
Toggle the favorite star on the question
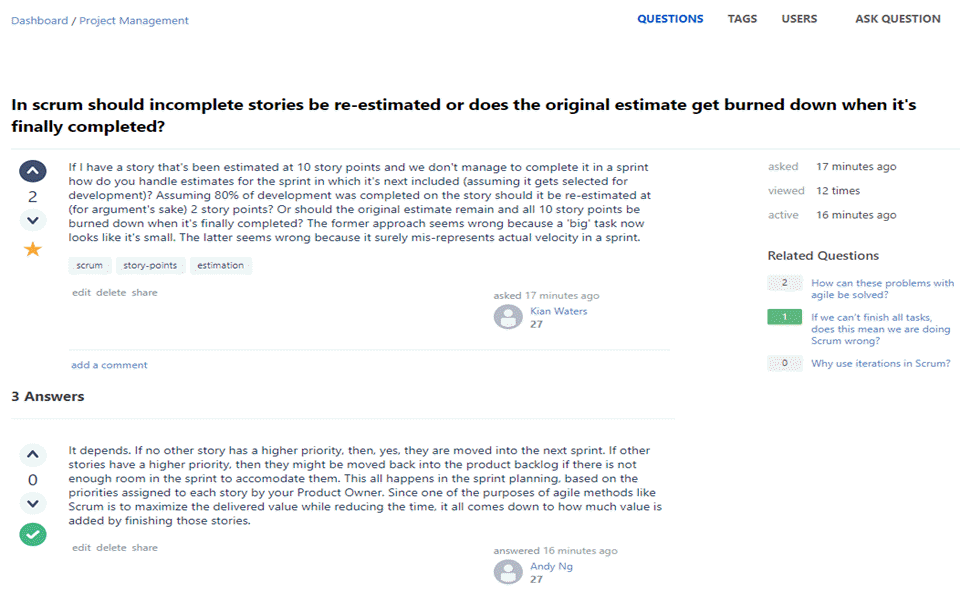33,249
